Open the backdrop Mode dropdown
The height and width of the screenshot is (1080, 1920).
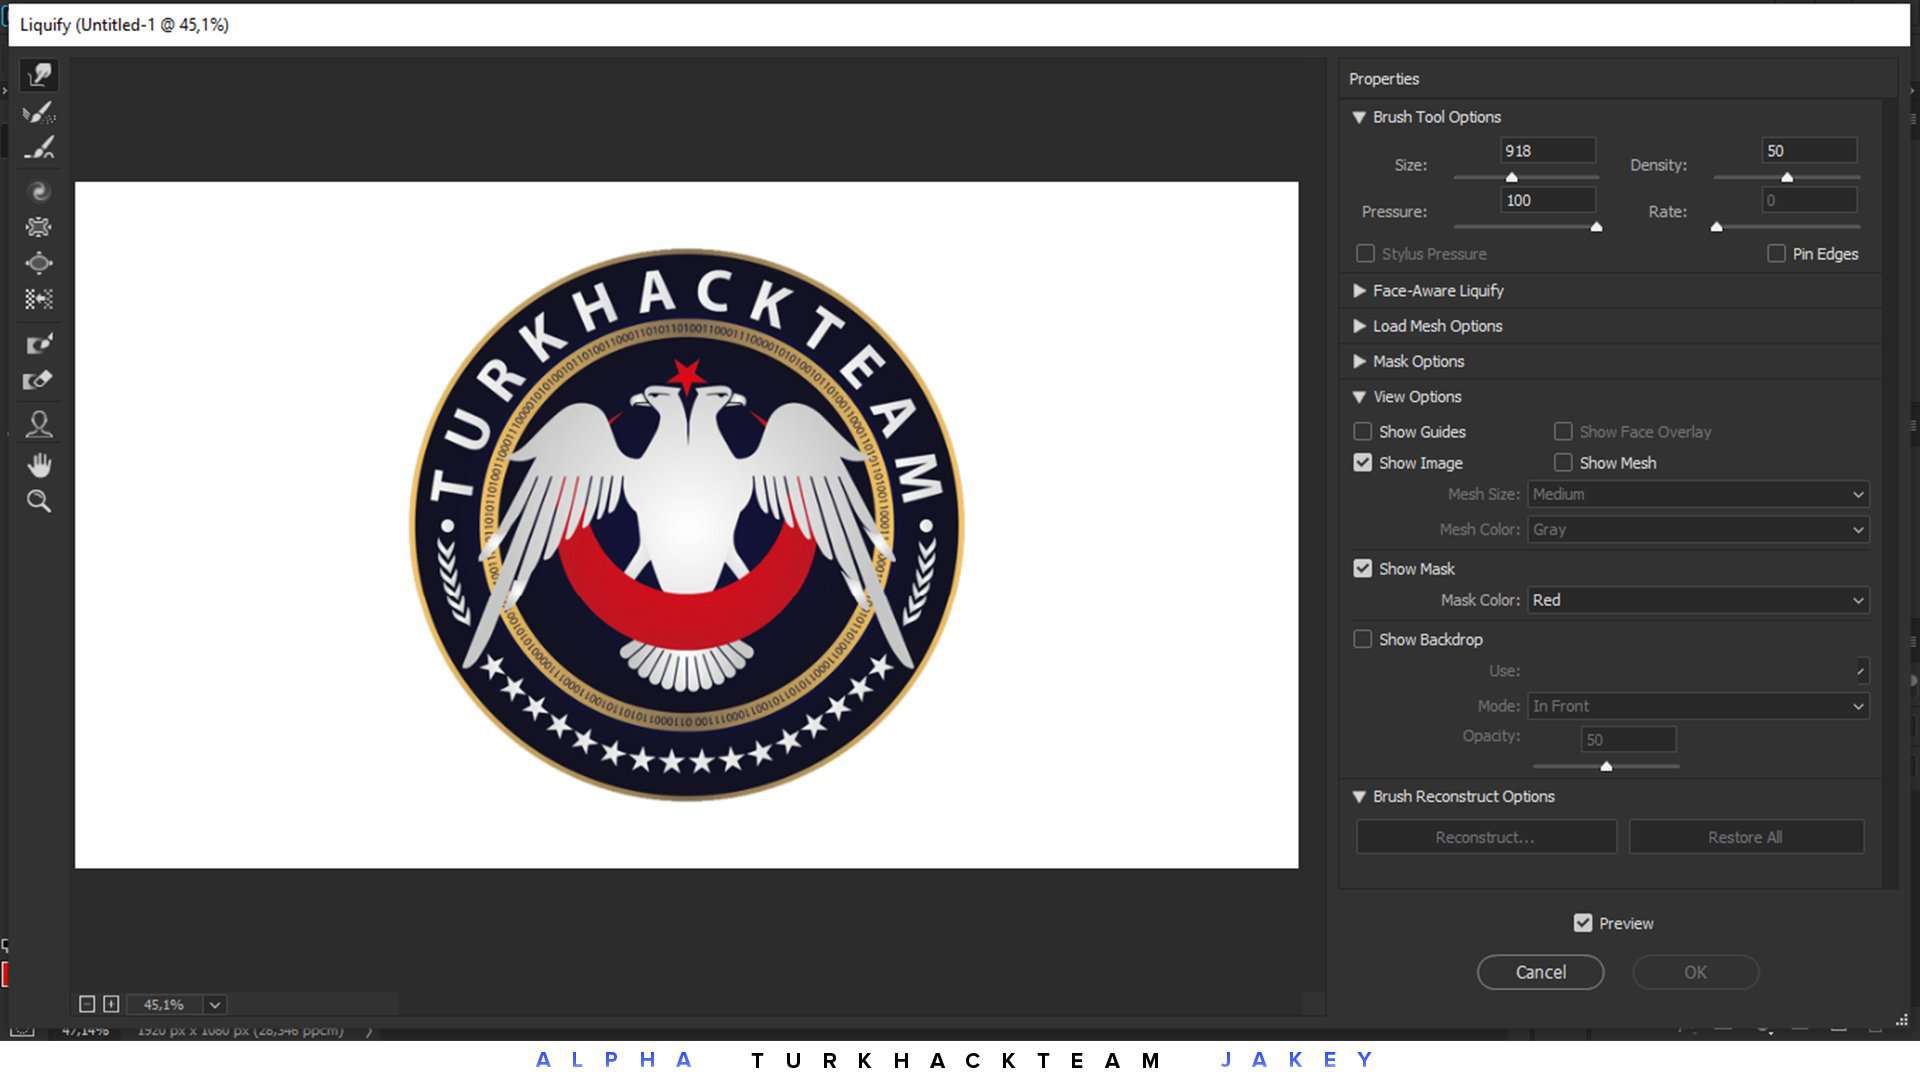coord(1698,706)
